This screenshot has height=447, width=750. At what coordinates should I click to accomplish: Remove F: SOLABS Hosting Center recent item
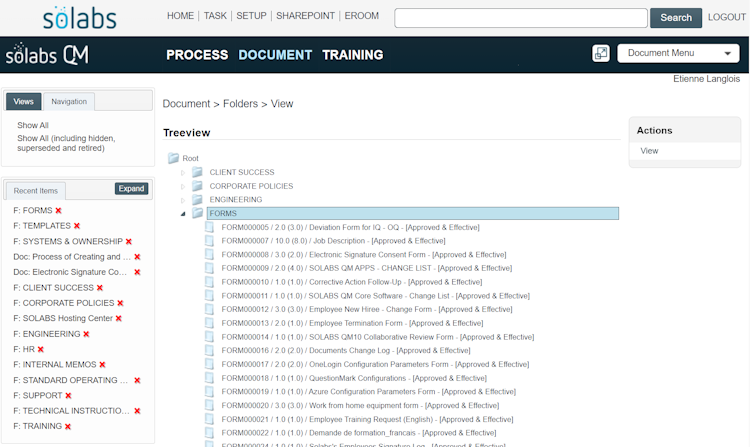[x=119, y=318]
